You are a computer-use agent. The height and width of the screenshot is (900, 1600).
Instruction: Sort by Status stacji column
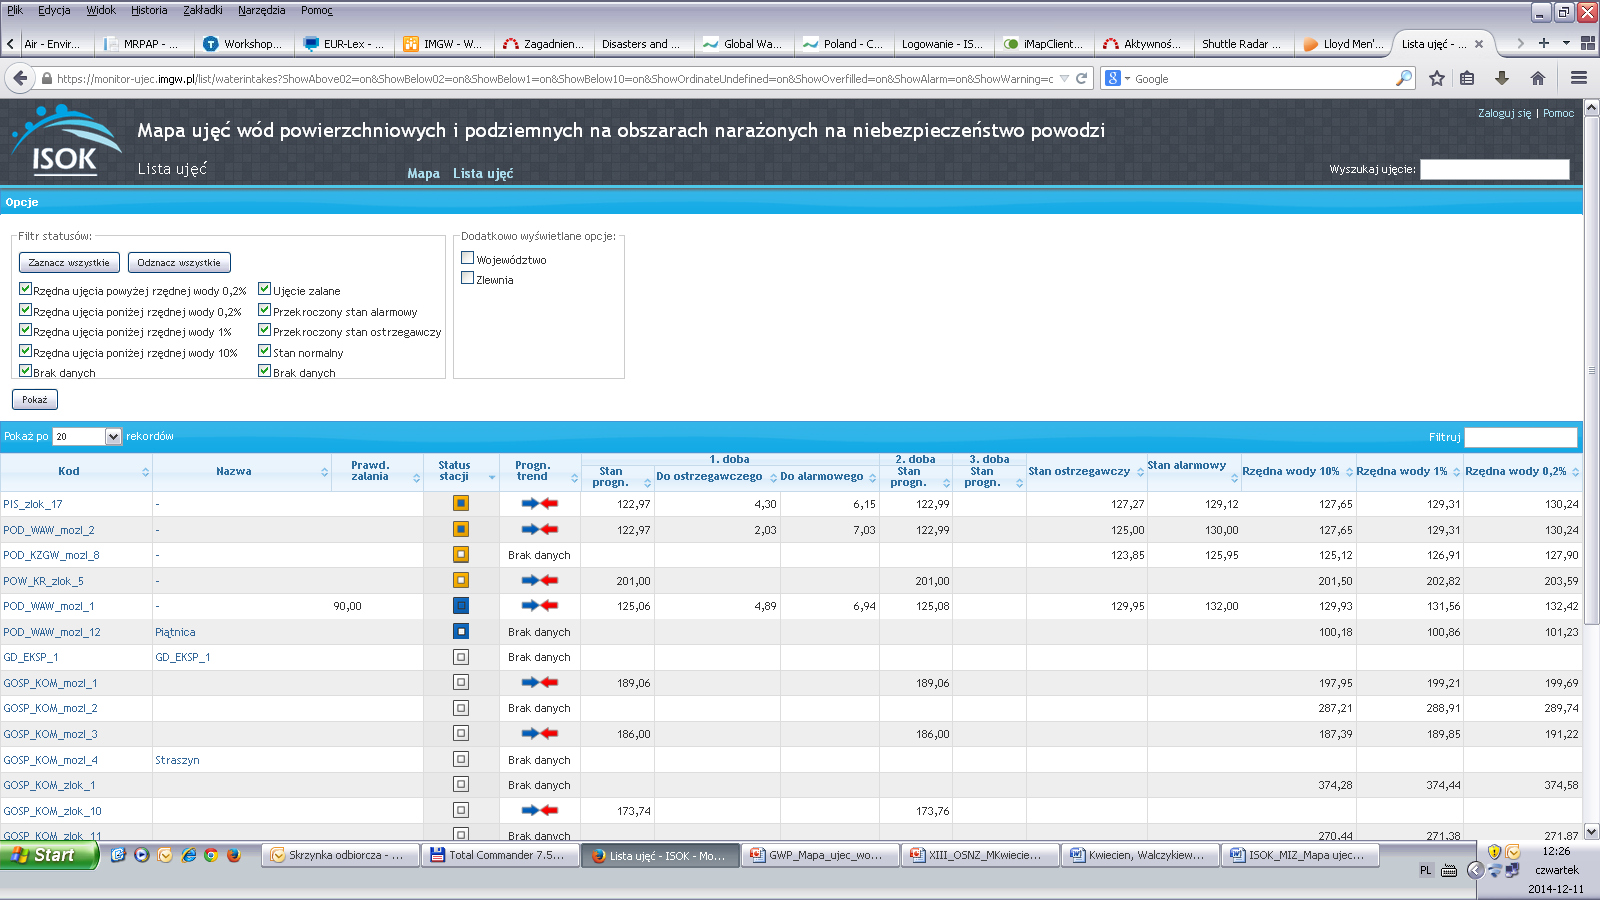461,471
